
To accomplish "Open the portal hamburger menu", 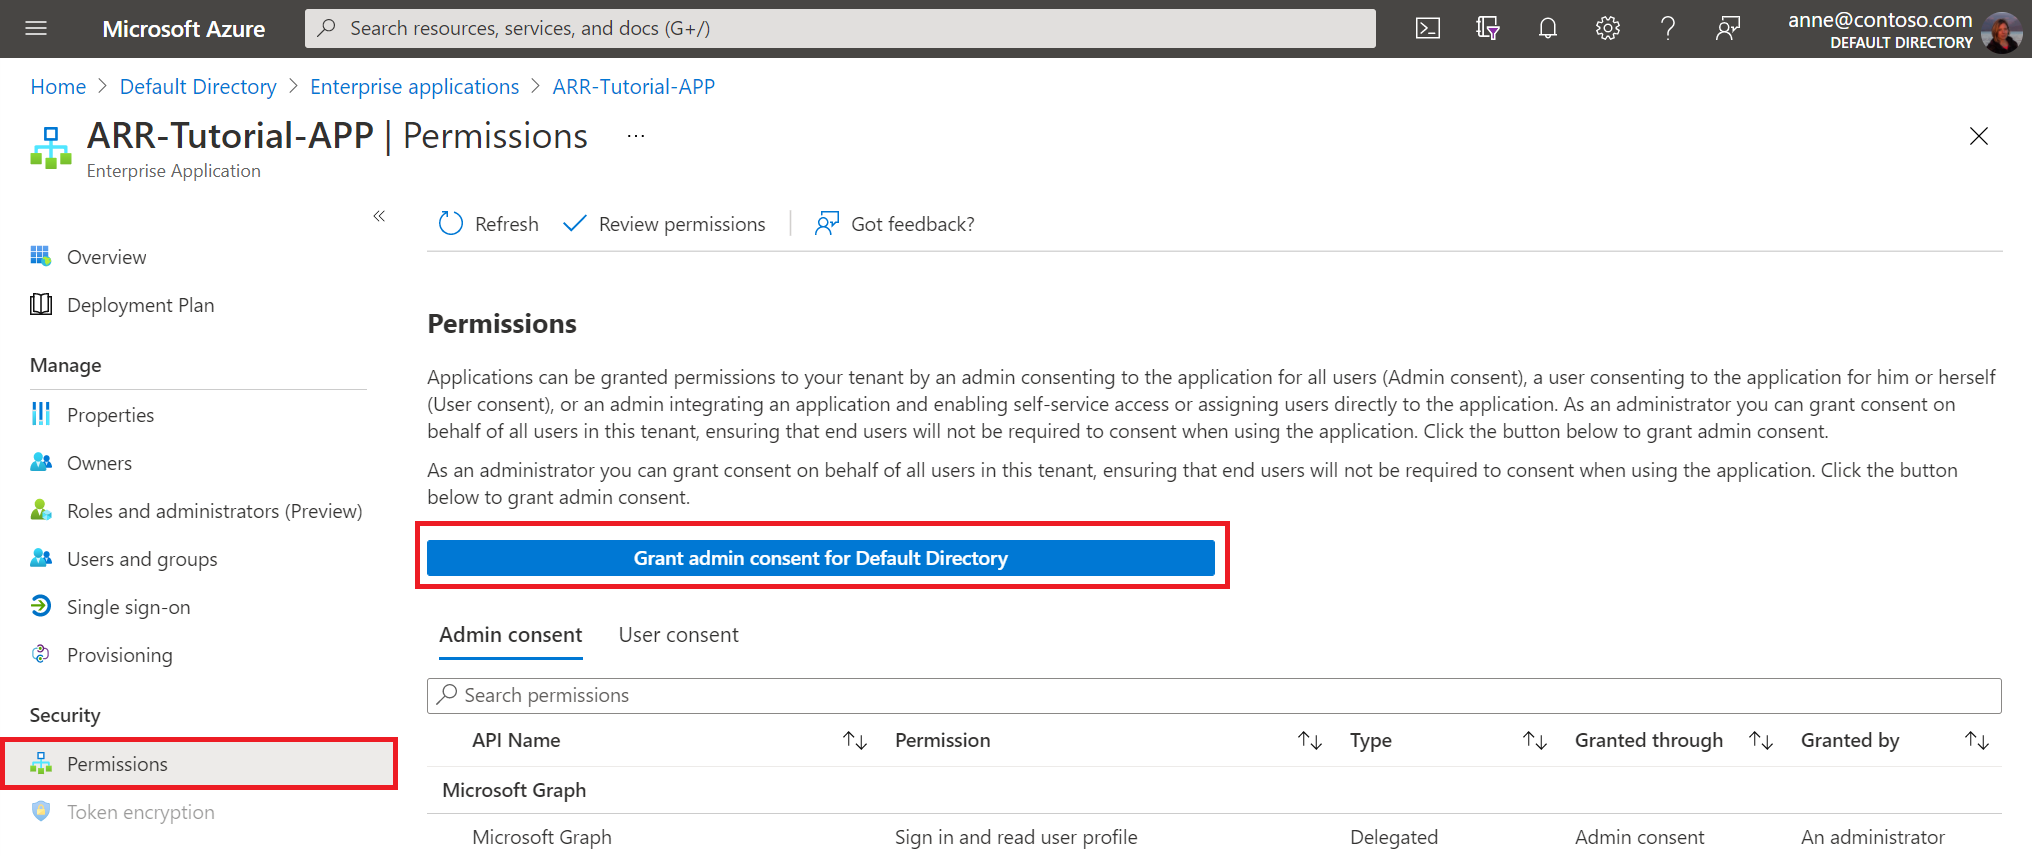I will [x=36, y=28].
